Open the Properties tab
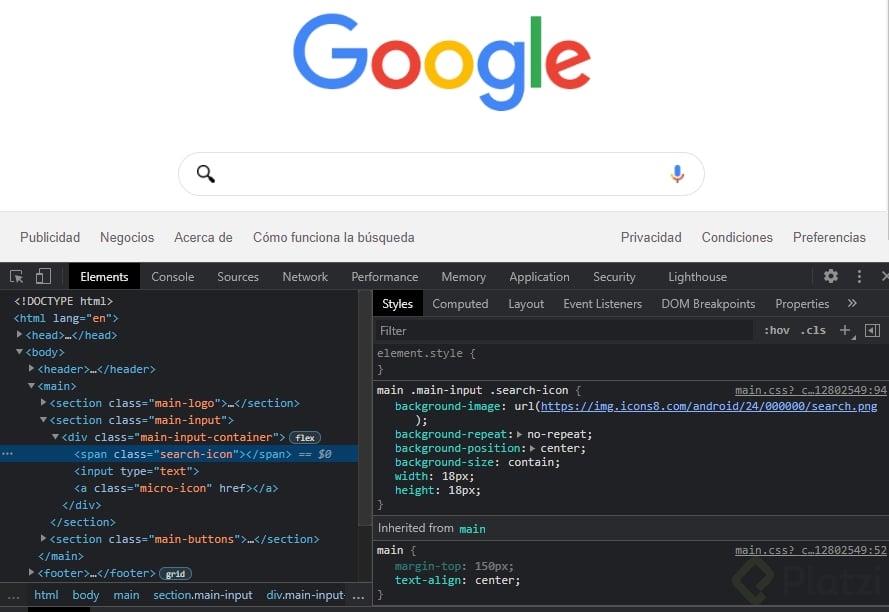This screenshot has height=612, width=889. coord(802,304)
